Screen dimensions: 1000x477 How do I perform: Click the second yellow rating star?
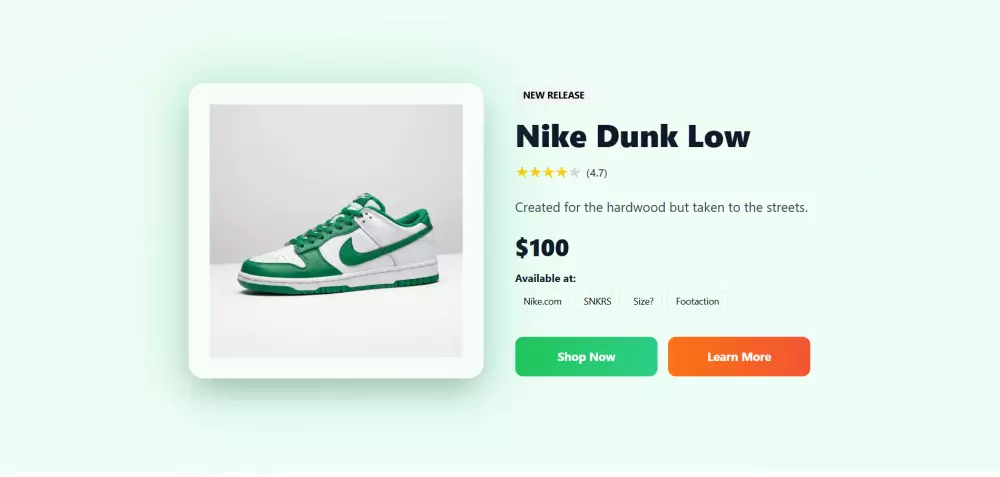535,172
